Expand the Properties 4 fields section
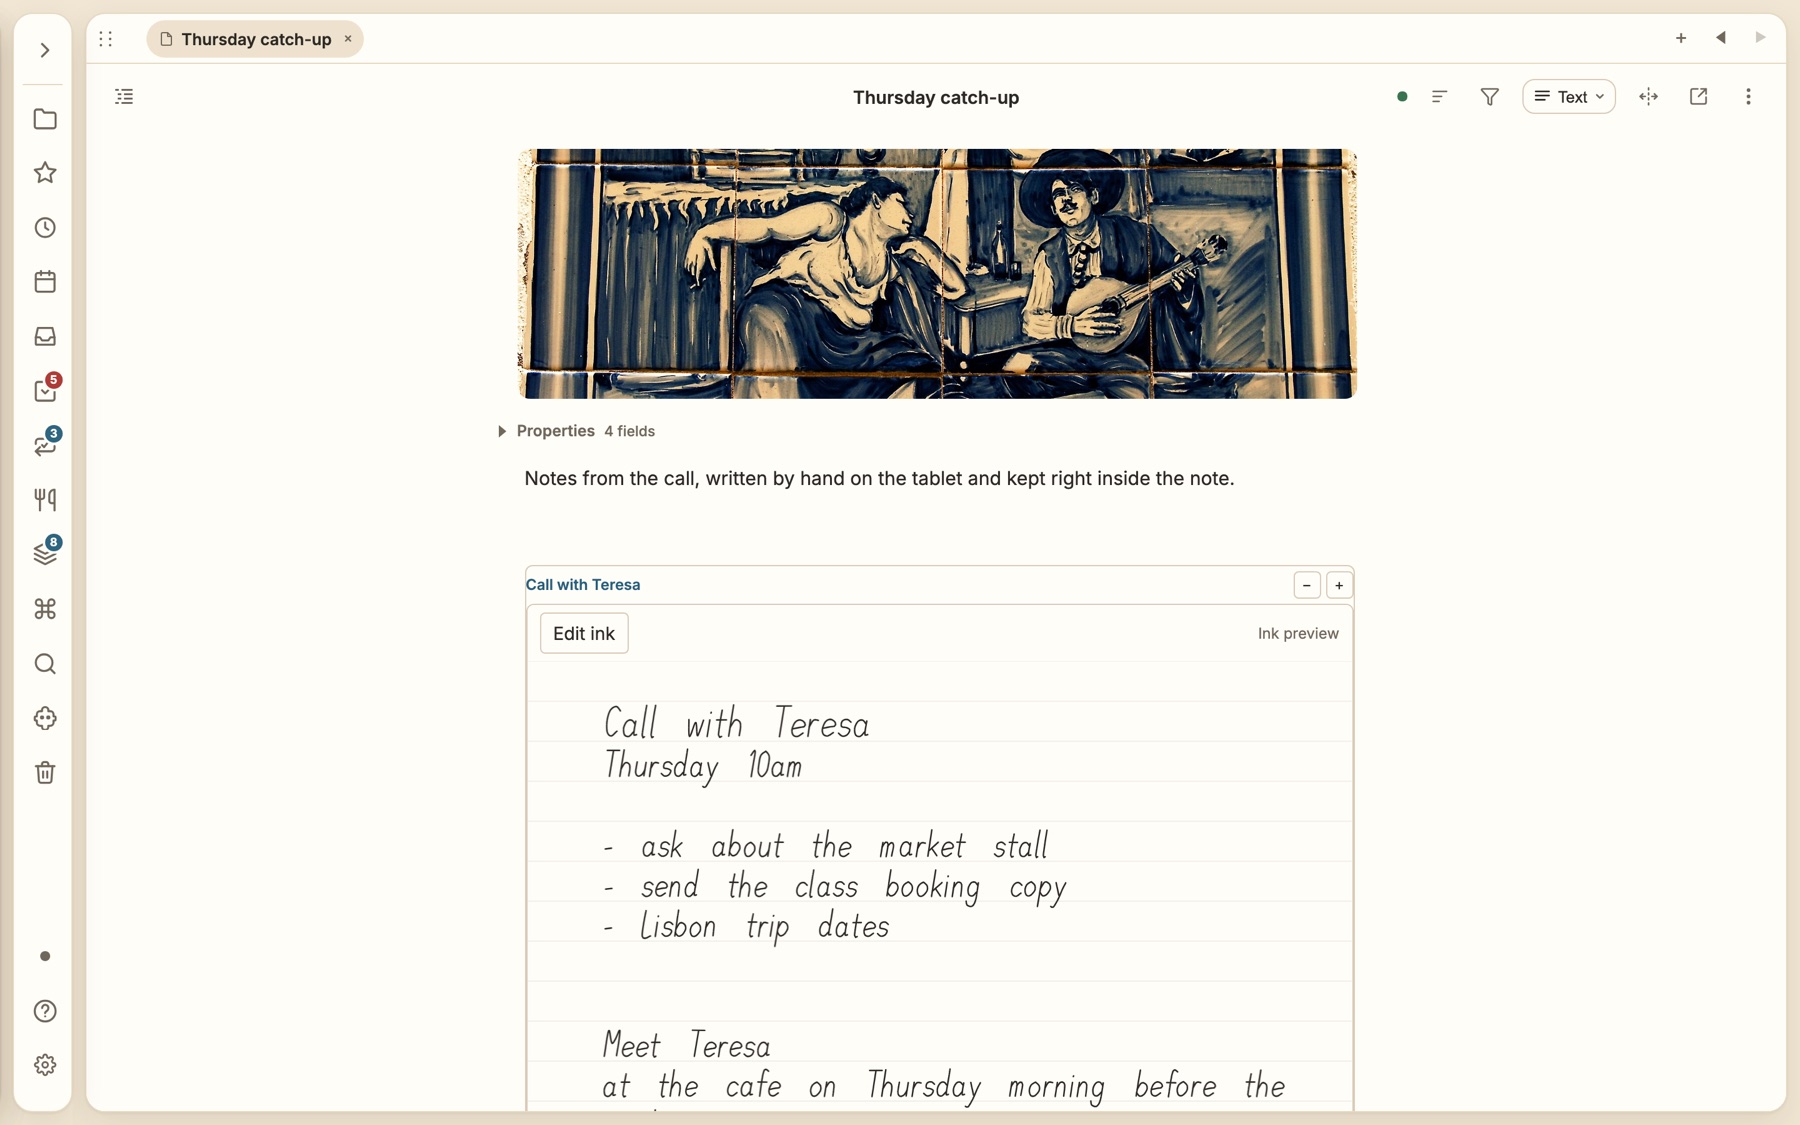Image resolution: width=1800 pixels, height=1125 pixels. pos(577,431)
